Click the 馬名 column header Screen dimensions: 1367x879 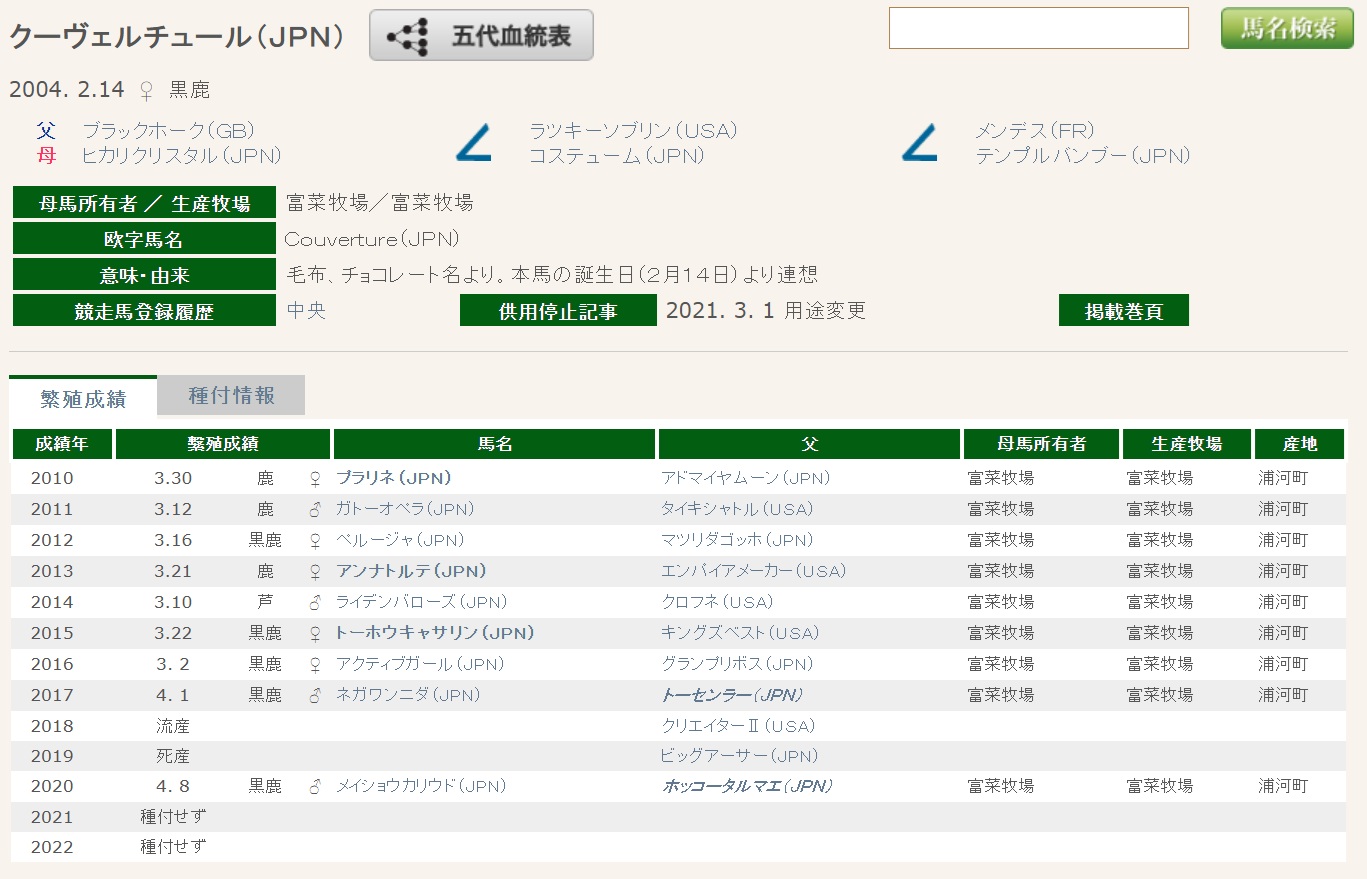(x=494, y=444)
